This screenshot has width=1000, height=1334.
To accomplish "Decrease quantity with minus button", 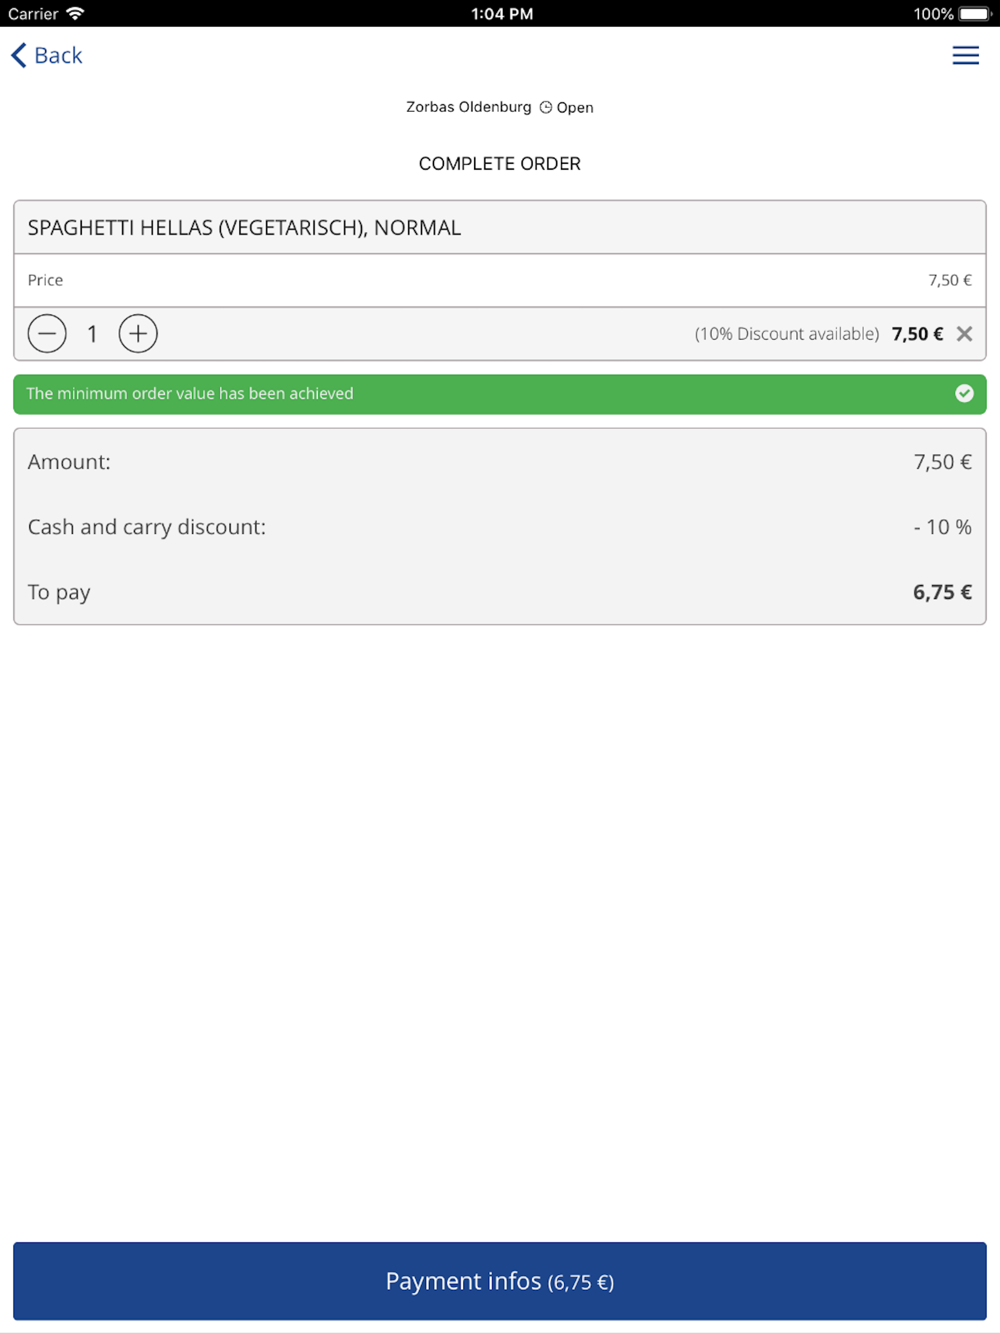I will pos(47,334).
